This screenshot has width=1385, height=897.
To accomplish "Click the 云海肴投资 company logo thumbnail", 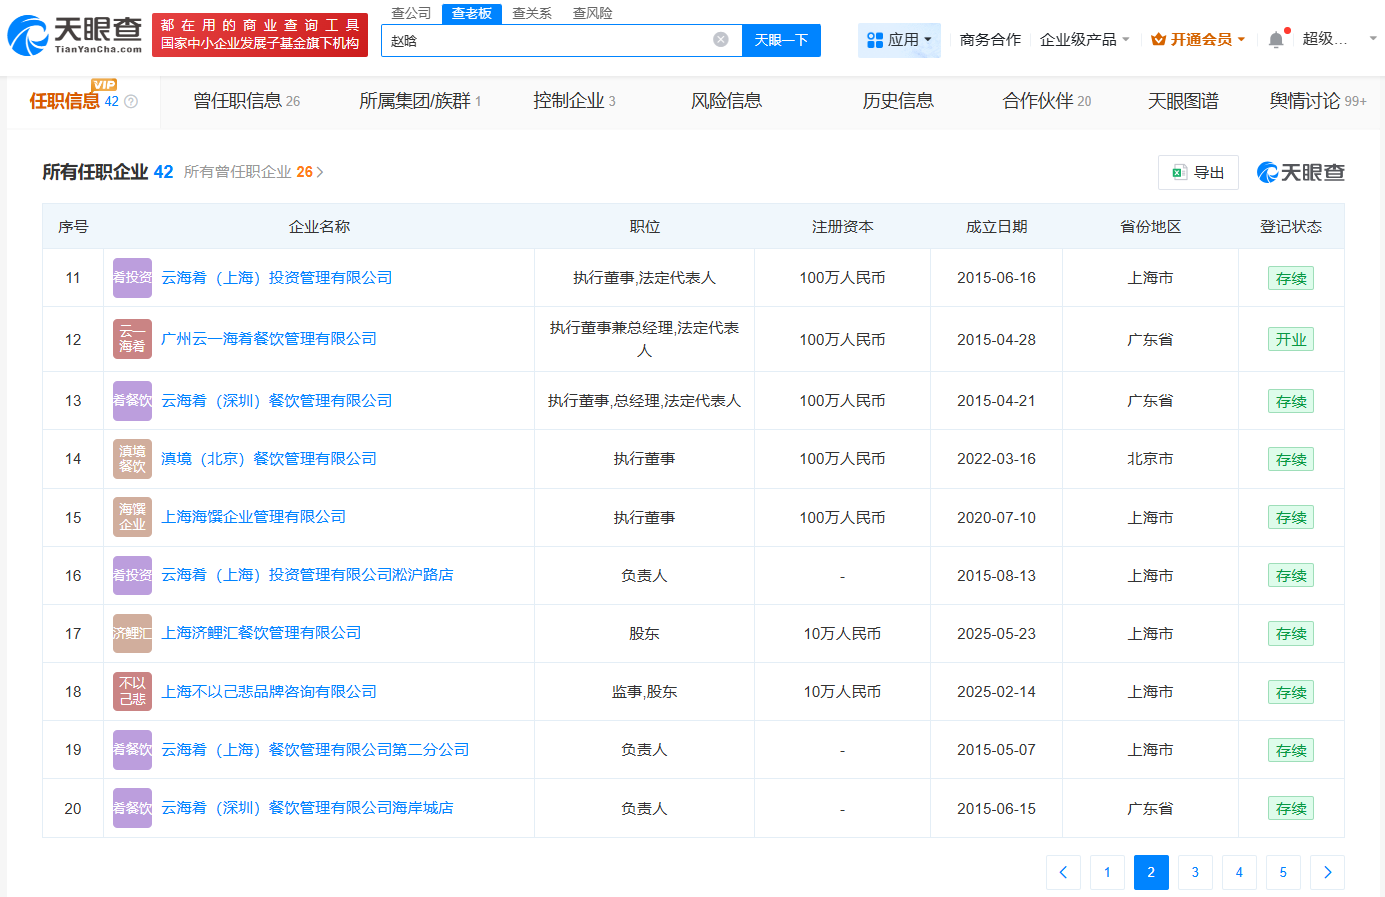I will tap(131, 277).
